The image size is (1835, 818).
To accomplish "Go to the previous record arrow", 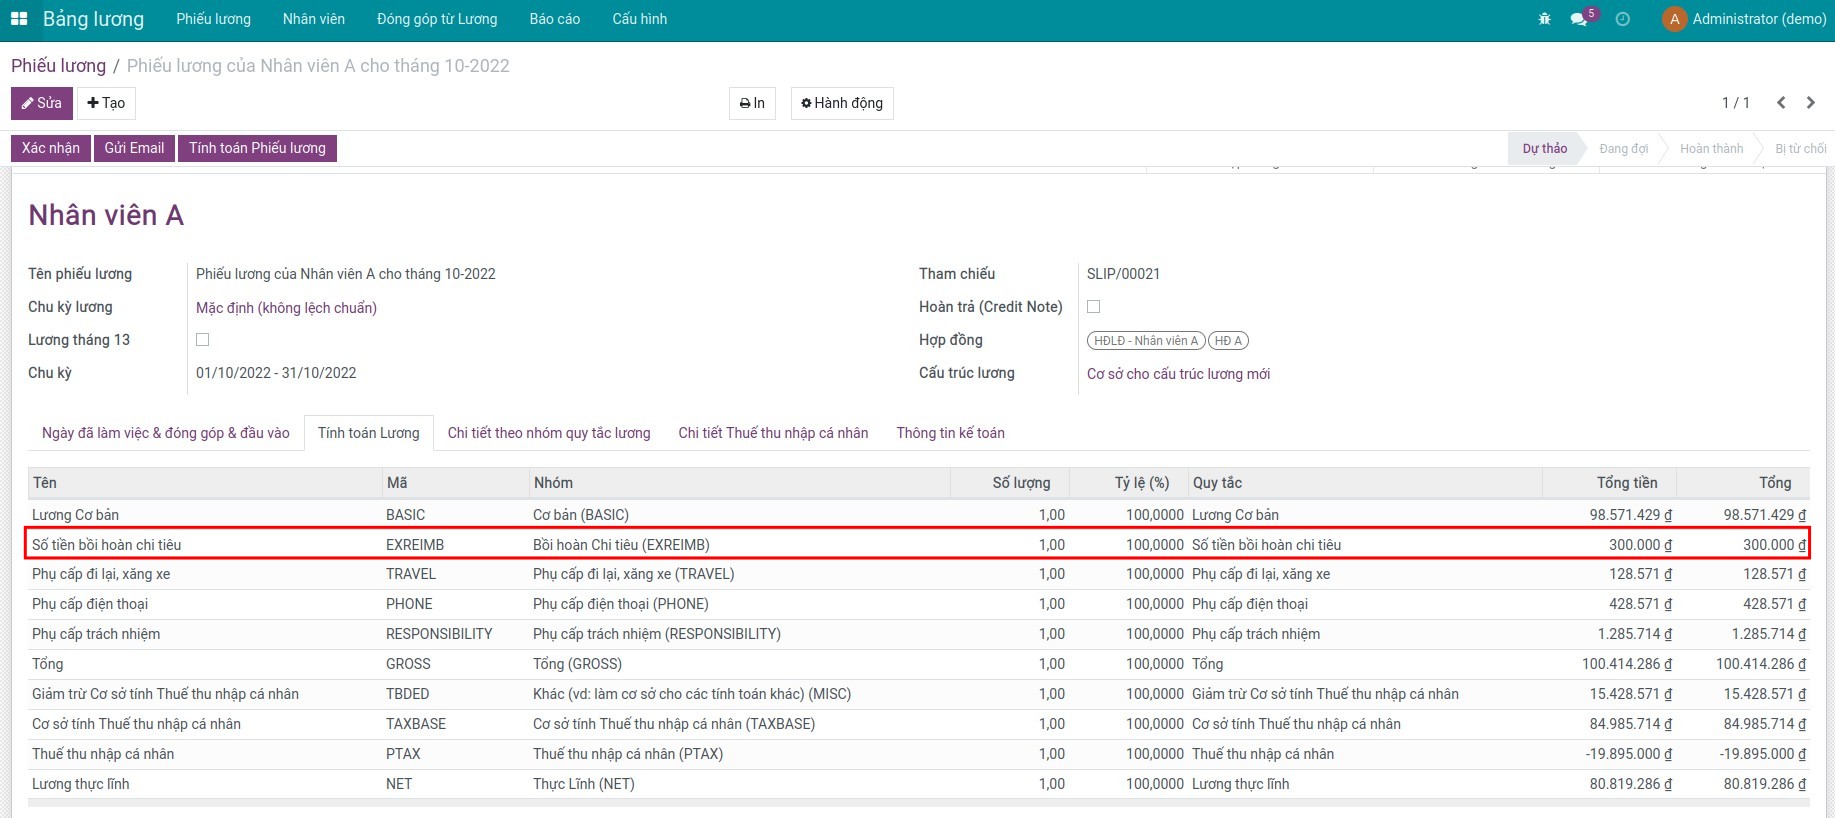I will pos(1781,103).
